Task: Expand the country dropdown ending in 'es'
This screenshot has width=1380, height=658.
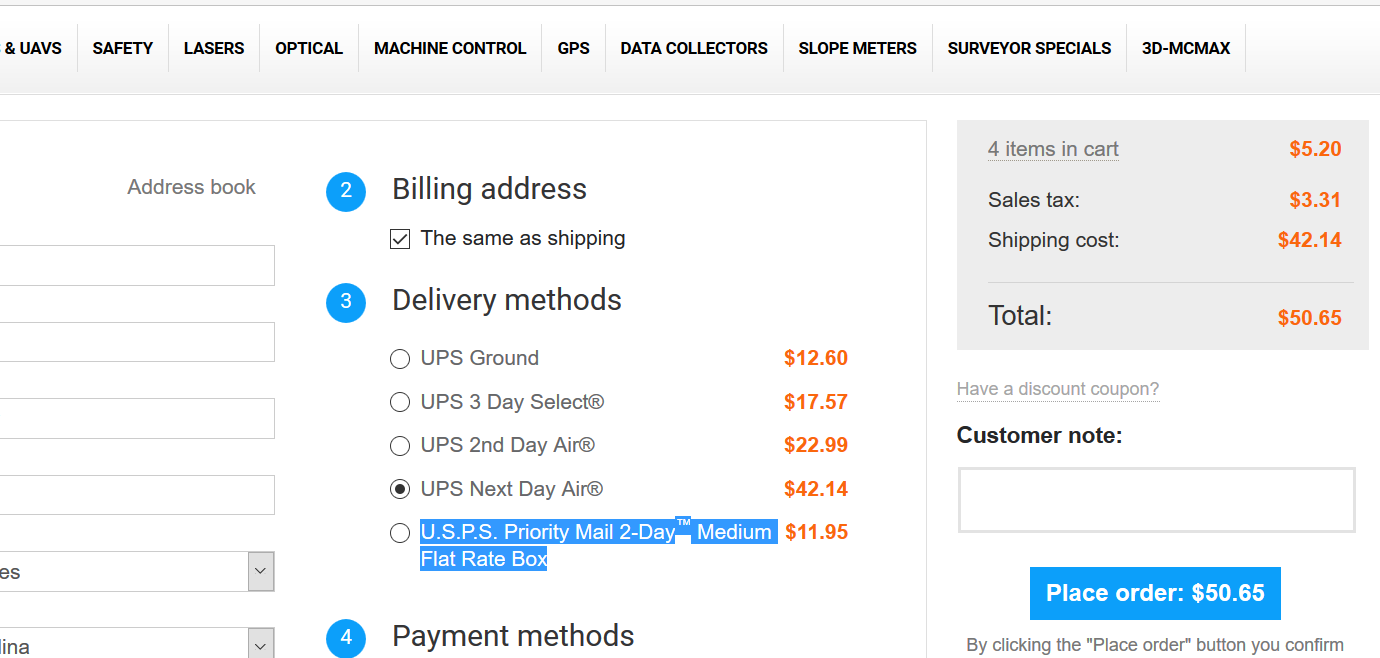Action: pos(136,571)
